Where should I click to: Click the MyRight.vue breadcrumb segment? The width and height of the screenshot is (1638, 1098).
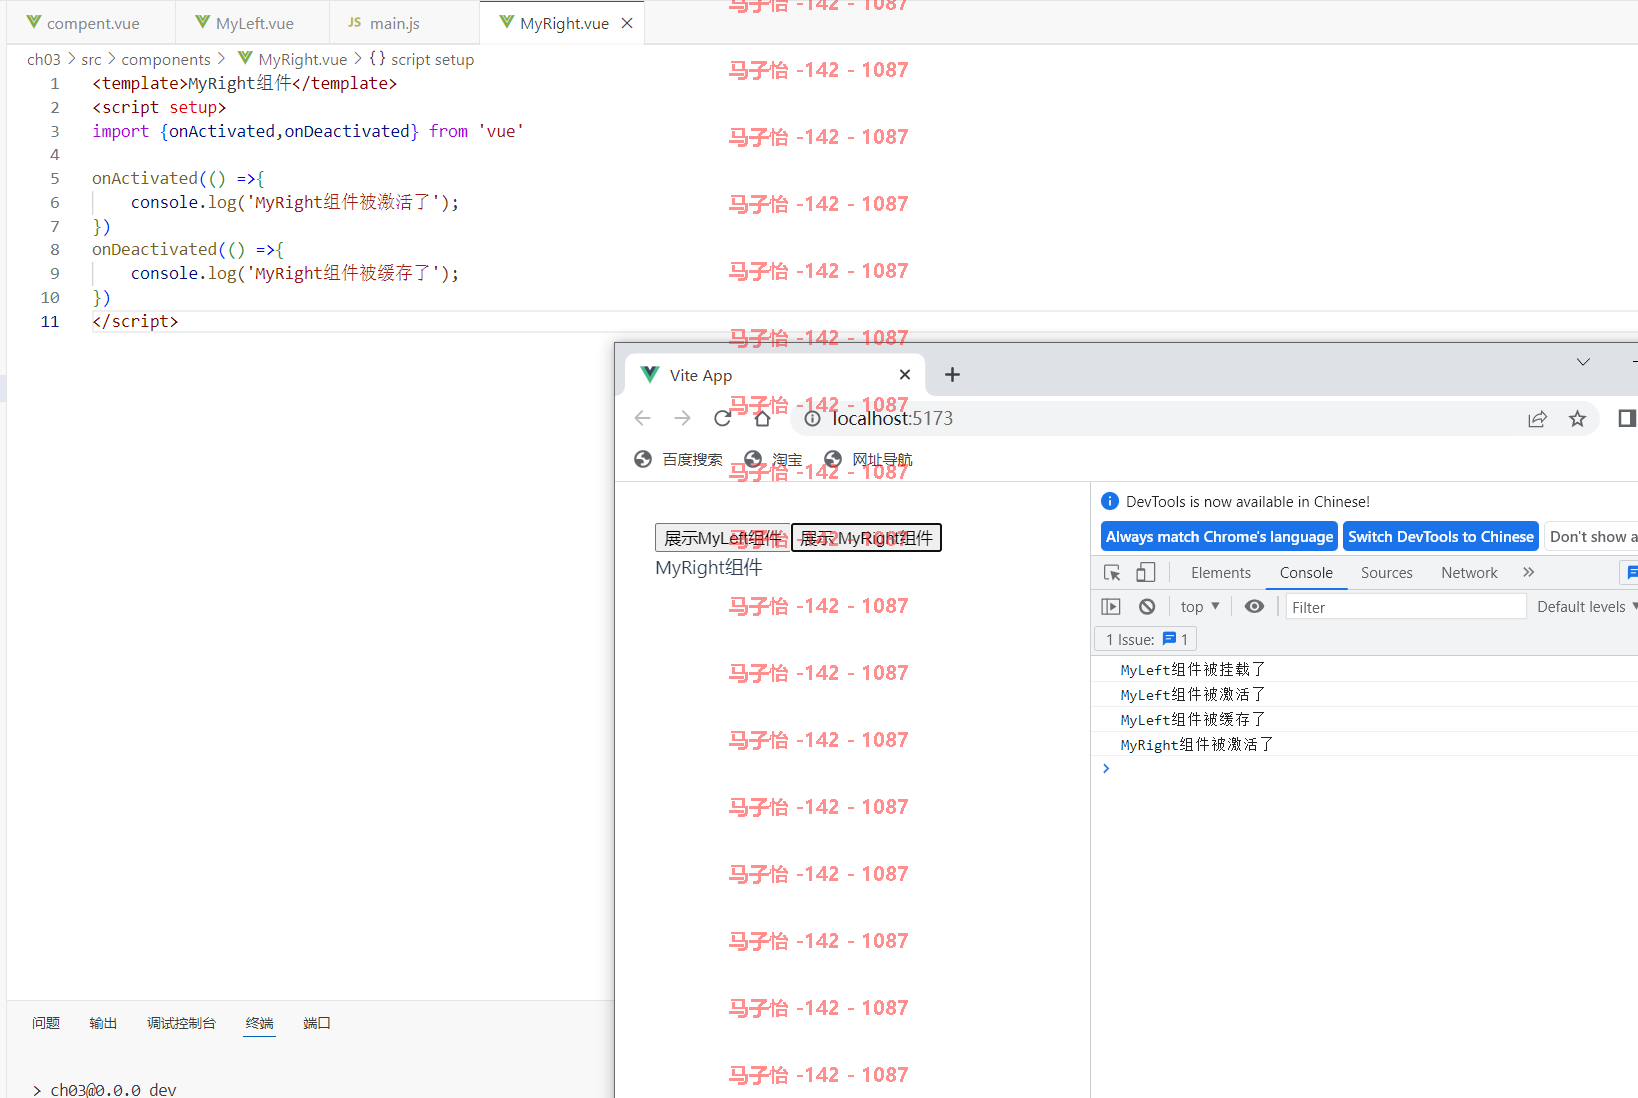(x=293, y=60)
